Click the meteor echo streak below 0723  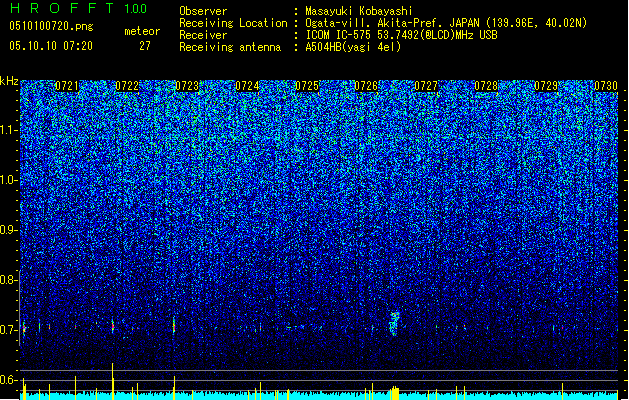coord(174,325)
